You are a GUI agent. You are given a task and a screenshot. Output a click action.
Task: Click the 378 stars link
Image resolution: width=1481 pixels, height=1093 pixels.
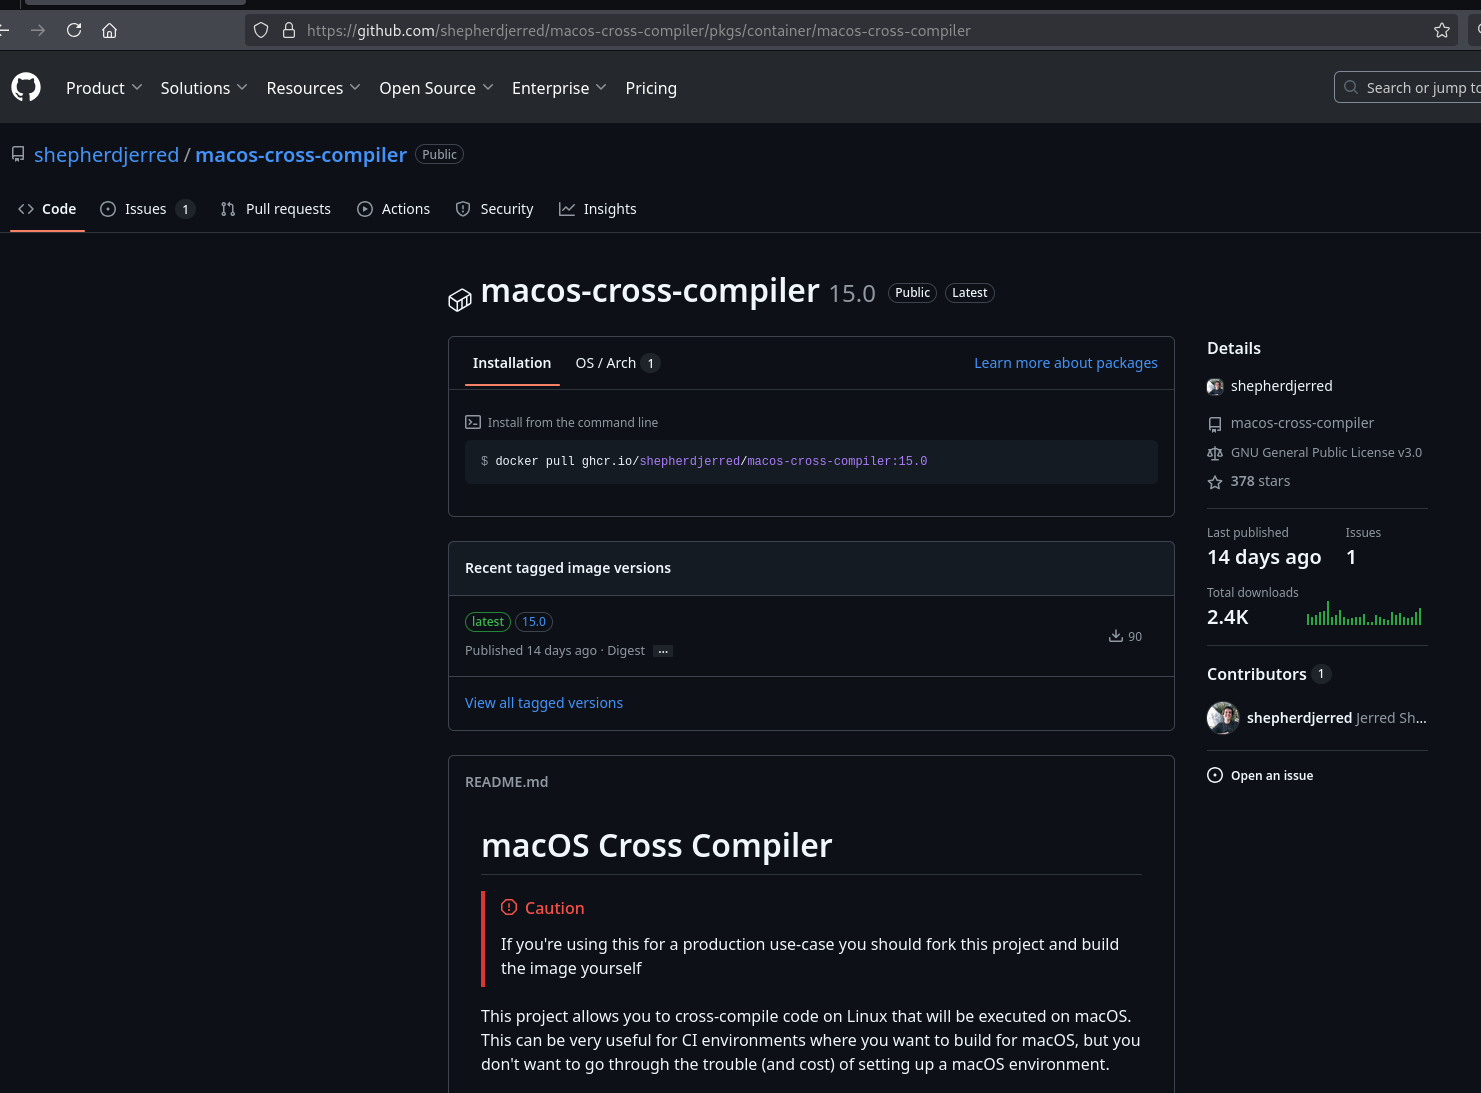[1260, 481]
